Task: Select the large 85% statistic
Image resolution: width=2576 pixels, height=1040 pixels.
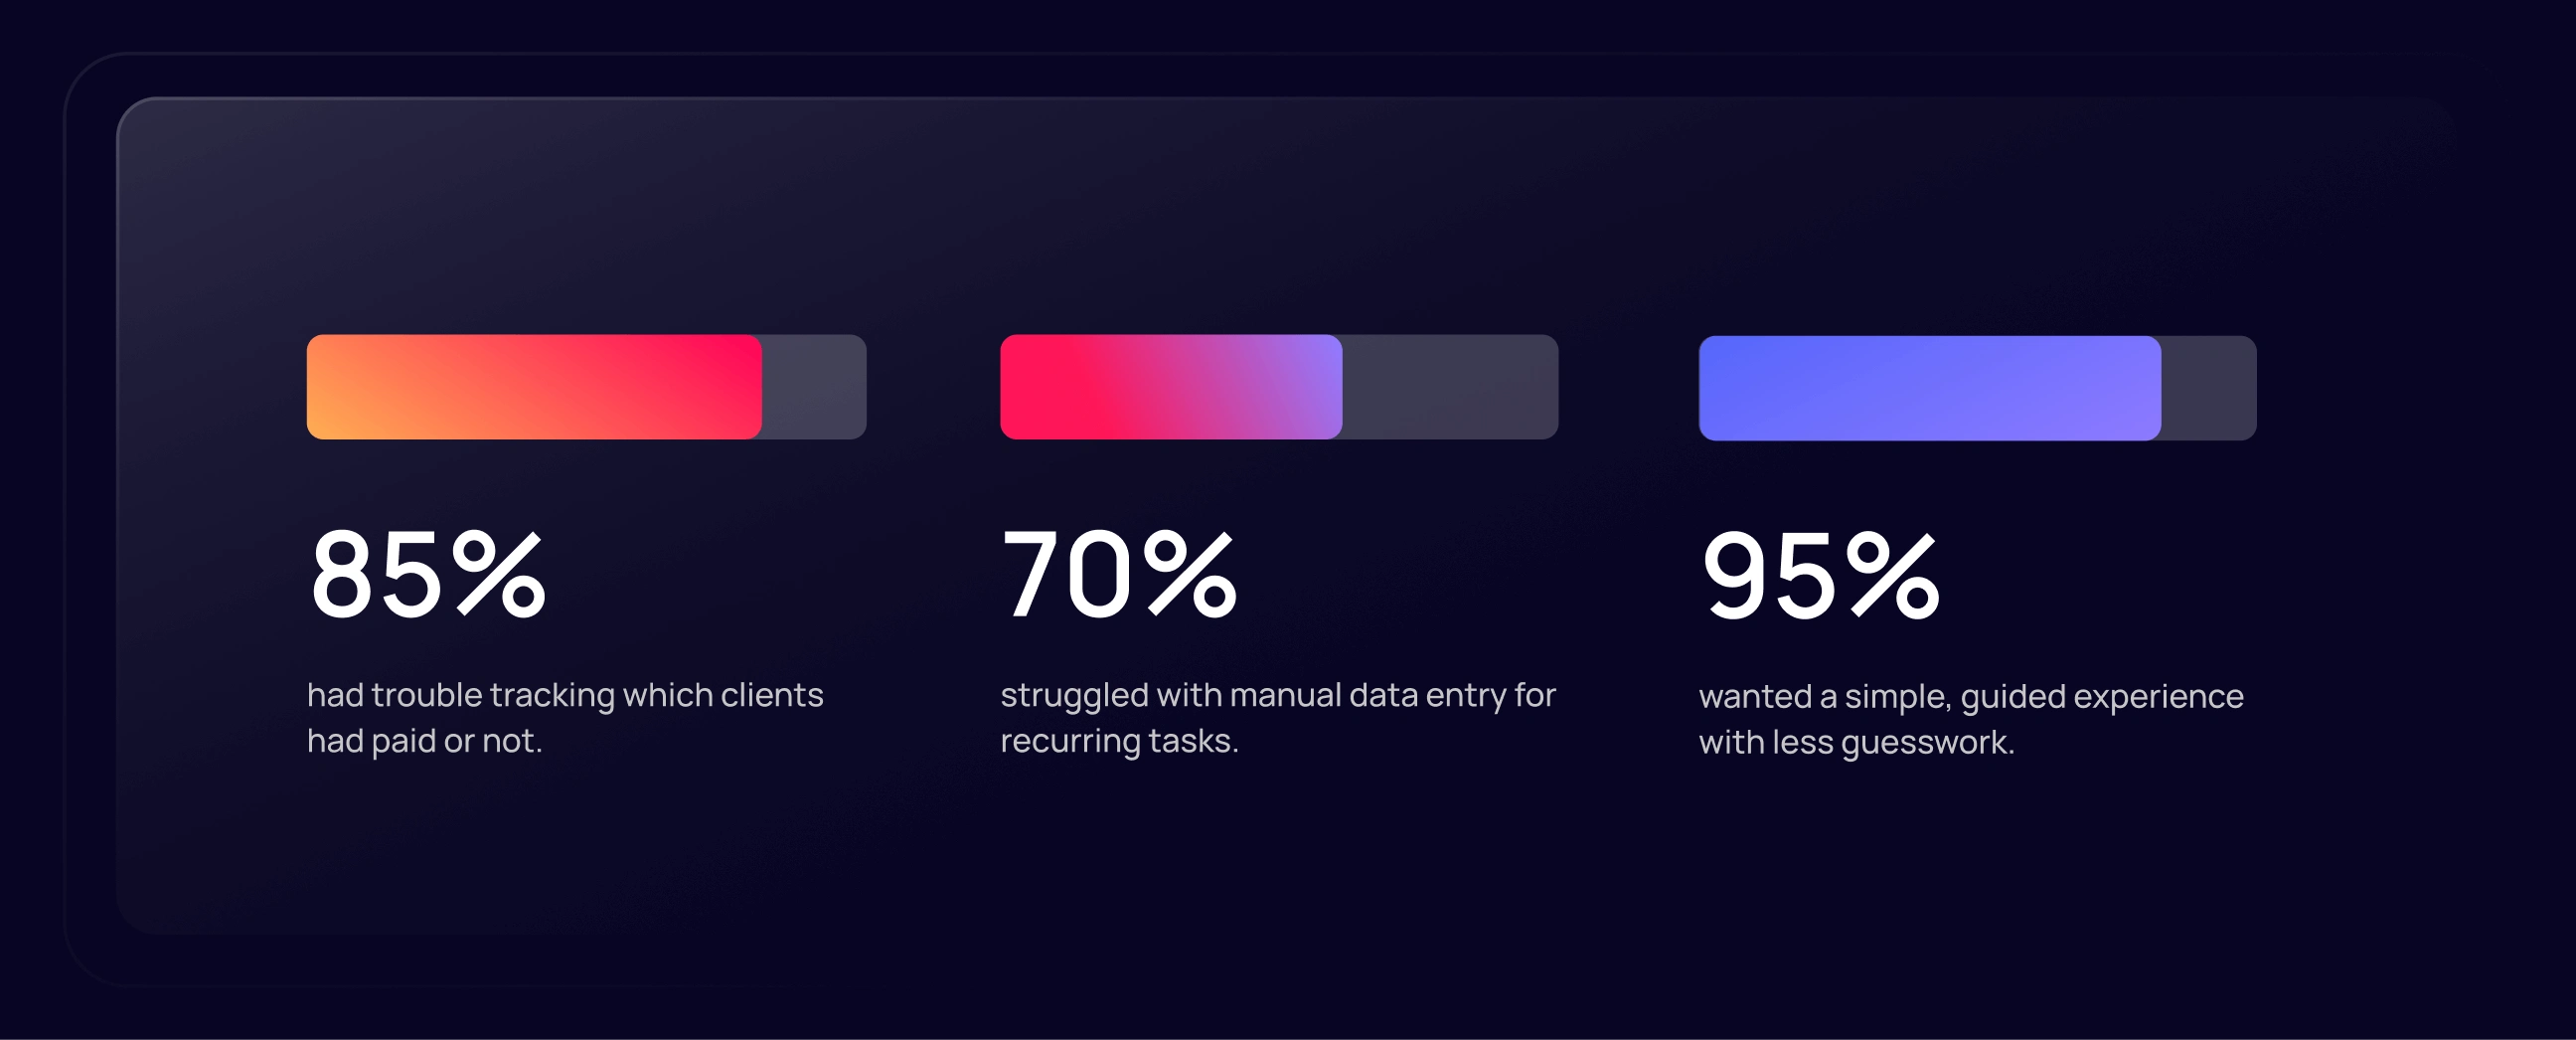Action: [x=428, y=574]
